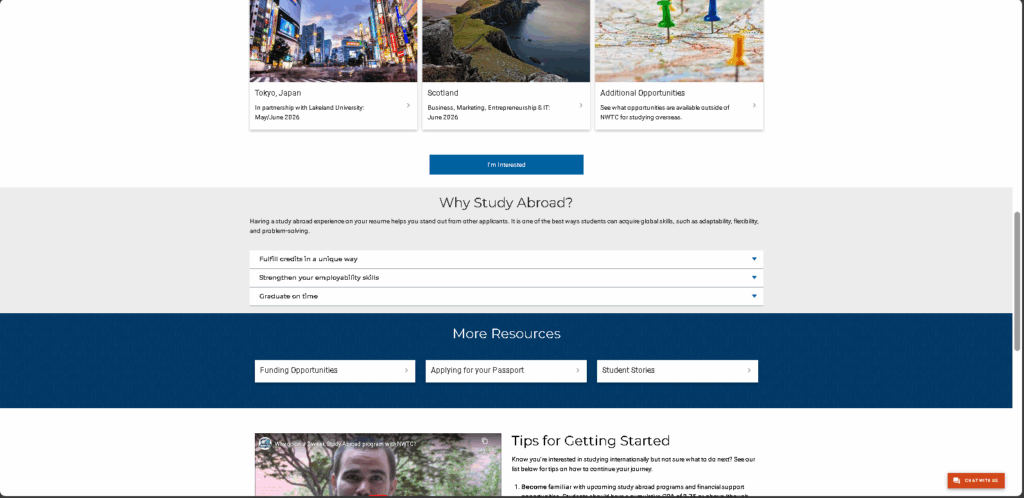Open the Applying for your Passport link
The height and width of the screenshot is (498, 1024).
coord(506,371)
